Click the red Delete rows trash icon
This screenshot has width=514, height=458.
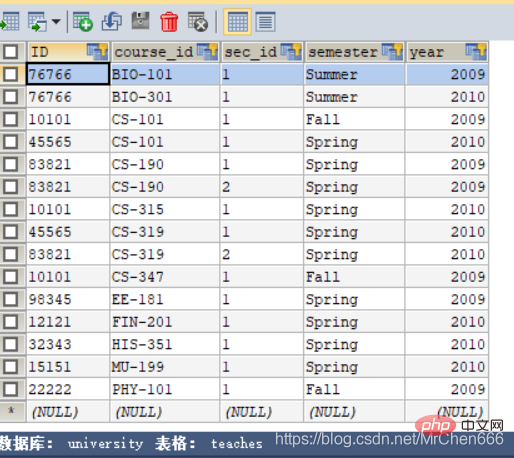(x=169, y=22)
